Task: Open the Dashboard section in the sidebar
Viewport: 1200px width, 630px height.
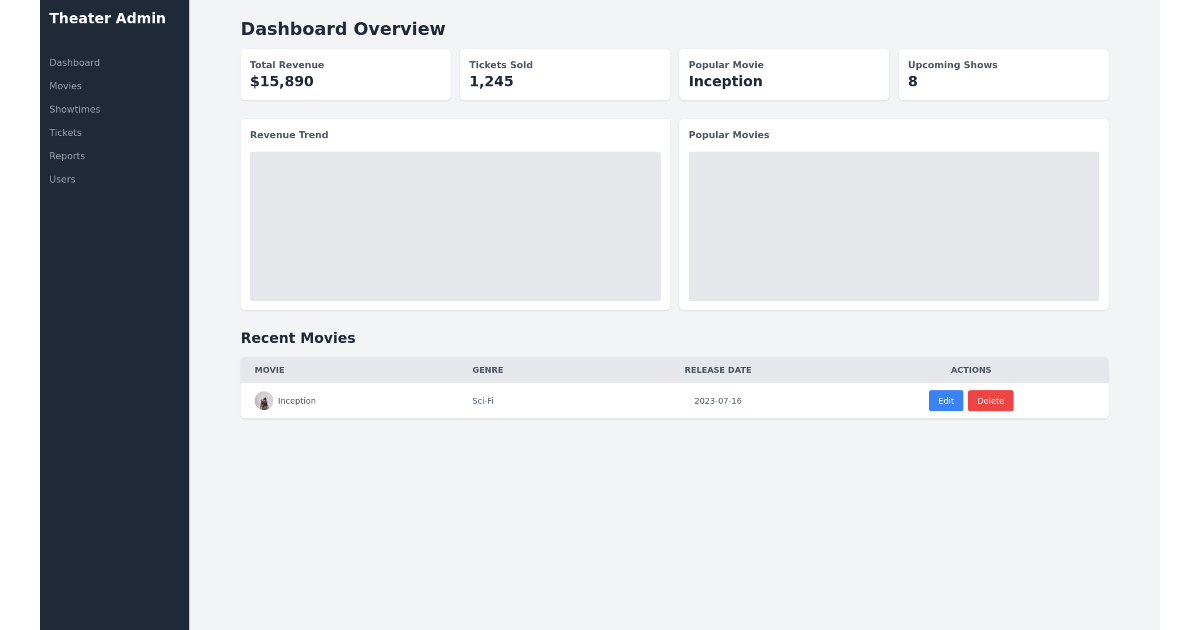Action: (74, 62)
